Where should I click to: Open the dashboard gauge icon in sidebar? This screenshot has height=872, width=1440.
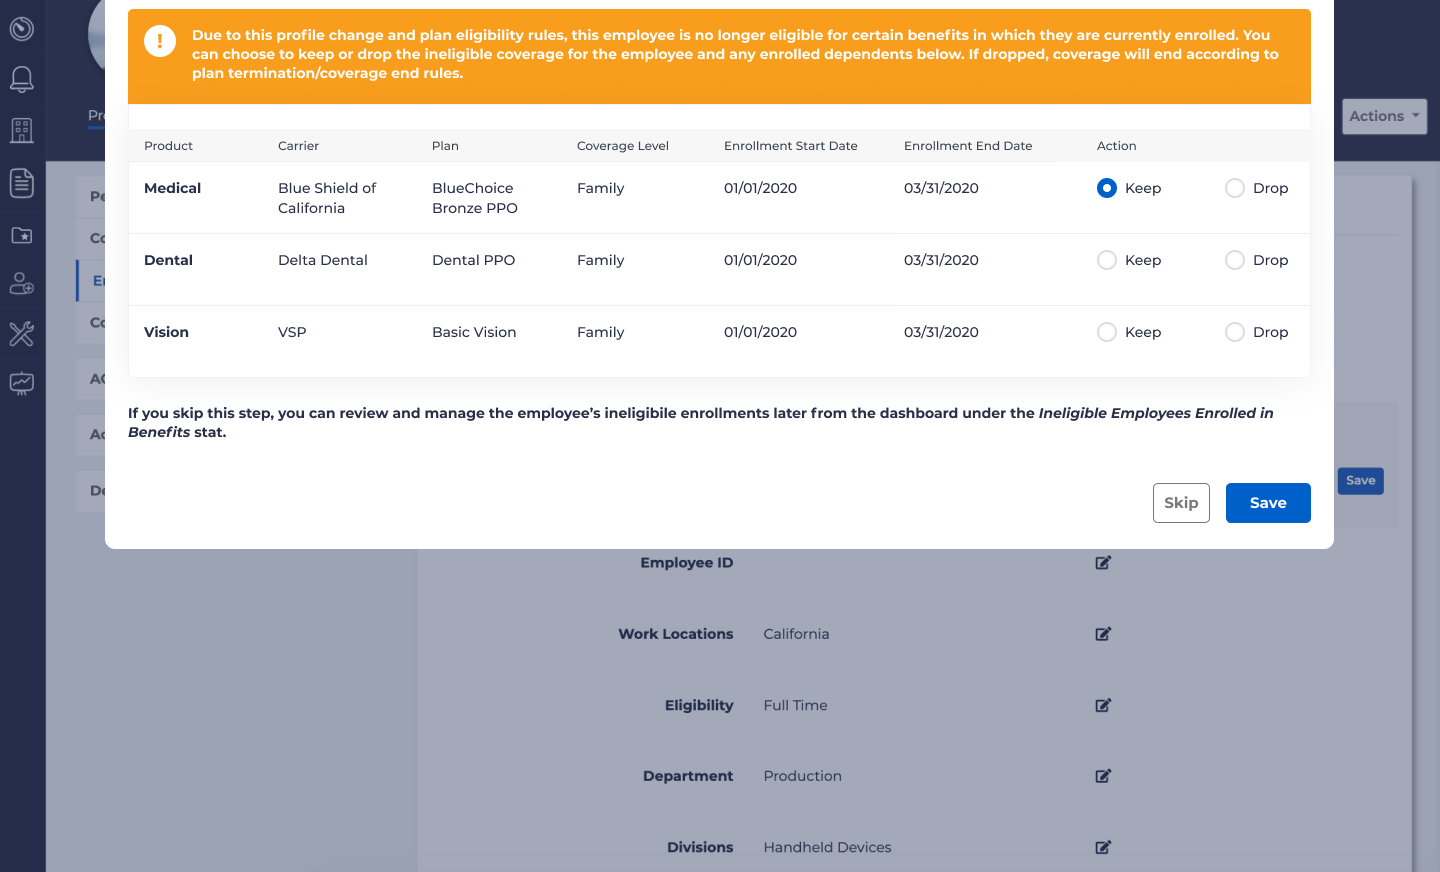(x=22, y=29)
